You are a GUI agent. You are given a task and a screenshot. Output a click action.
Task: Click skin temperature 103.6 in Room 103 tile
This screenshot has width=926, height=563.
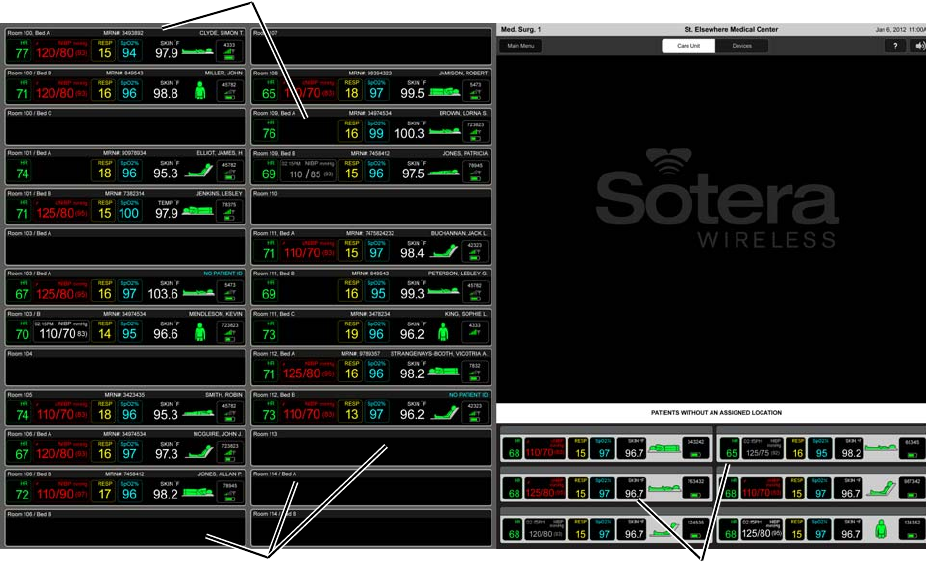point(162,294)
